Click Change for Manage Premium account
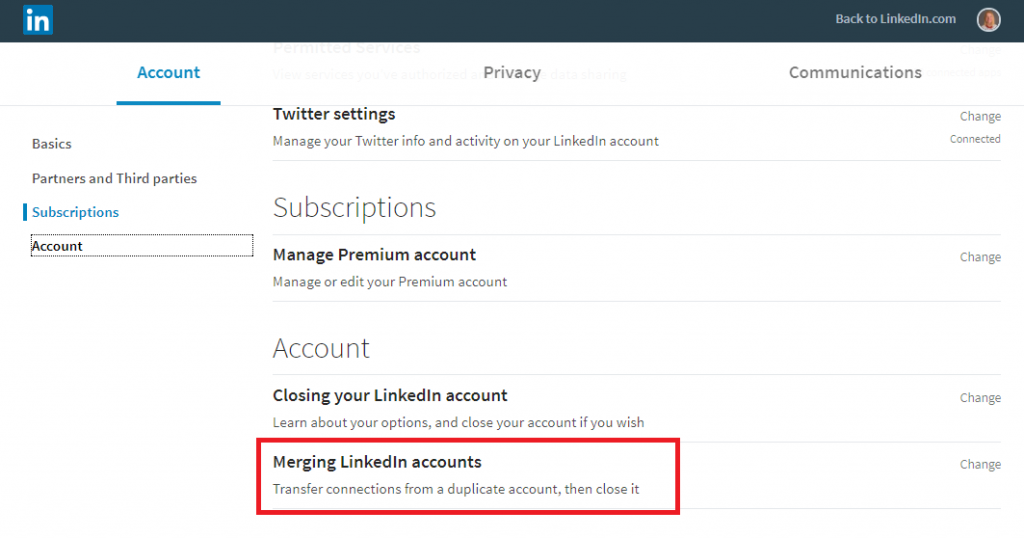The image size is (1024, 538). coord(980,257)
